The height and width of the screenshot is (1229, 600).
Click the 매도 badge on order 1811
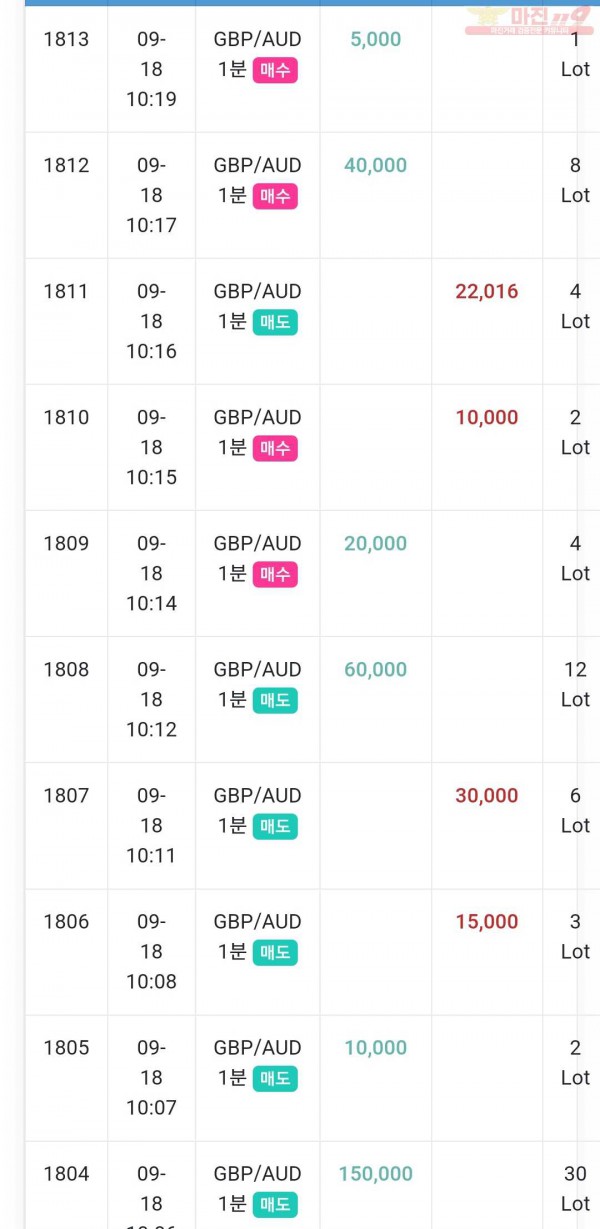(x=275, y=322)
